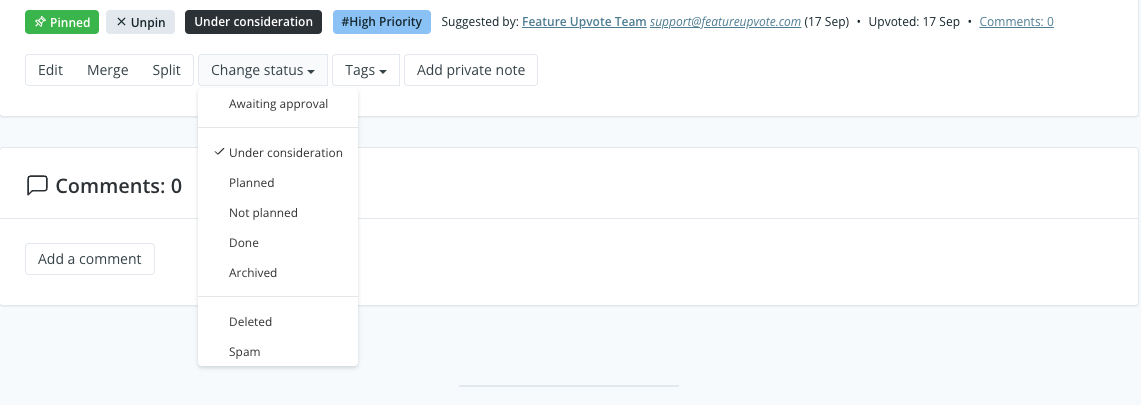Click the speech bubble icon beside Comments
The height and width of the screenshot is (405, 1141).
[37, 185]
